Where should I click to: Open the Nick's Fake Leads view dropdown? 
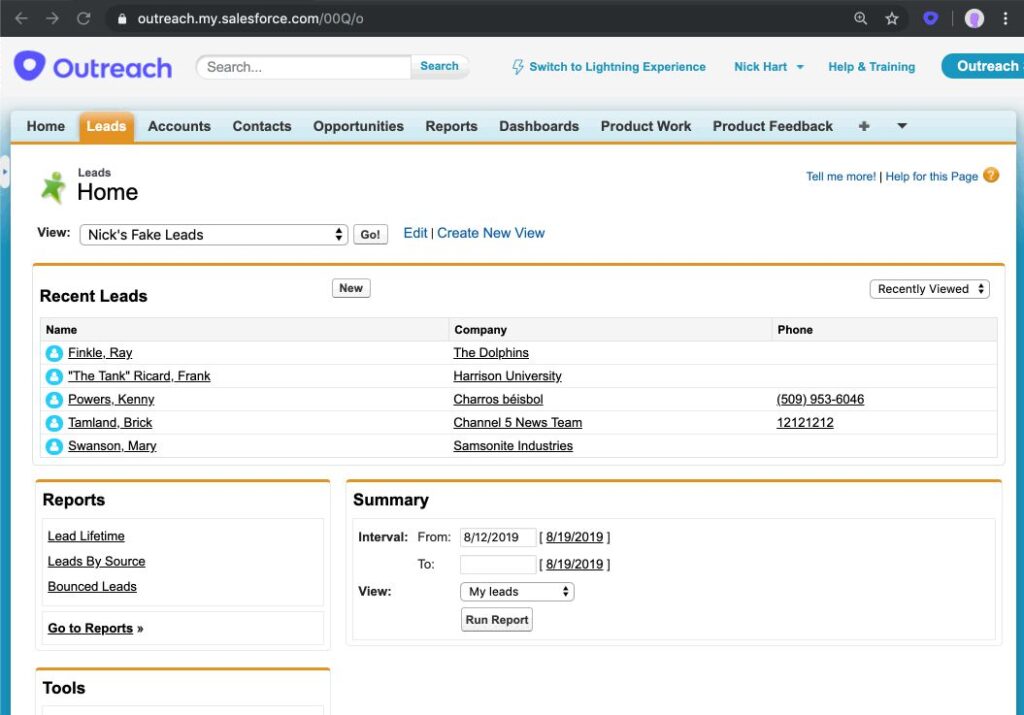(x=214, y=234)
